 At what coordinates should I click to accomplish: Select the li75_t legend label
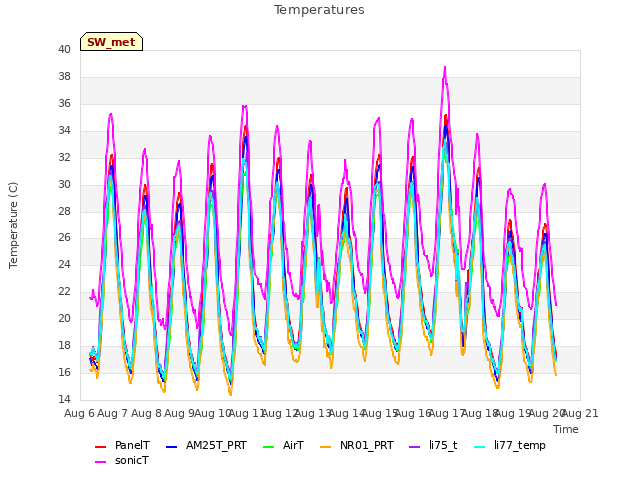pos(443,445)
